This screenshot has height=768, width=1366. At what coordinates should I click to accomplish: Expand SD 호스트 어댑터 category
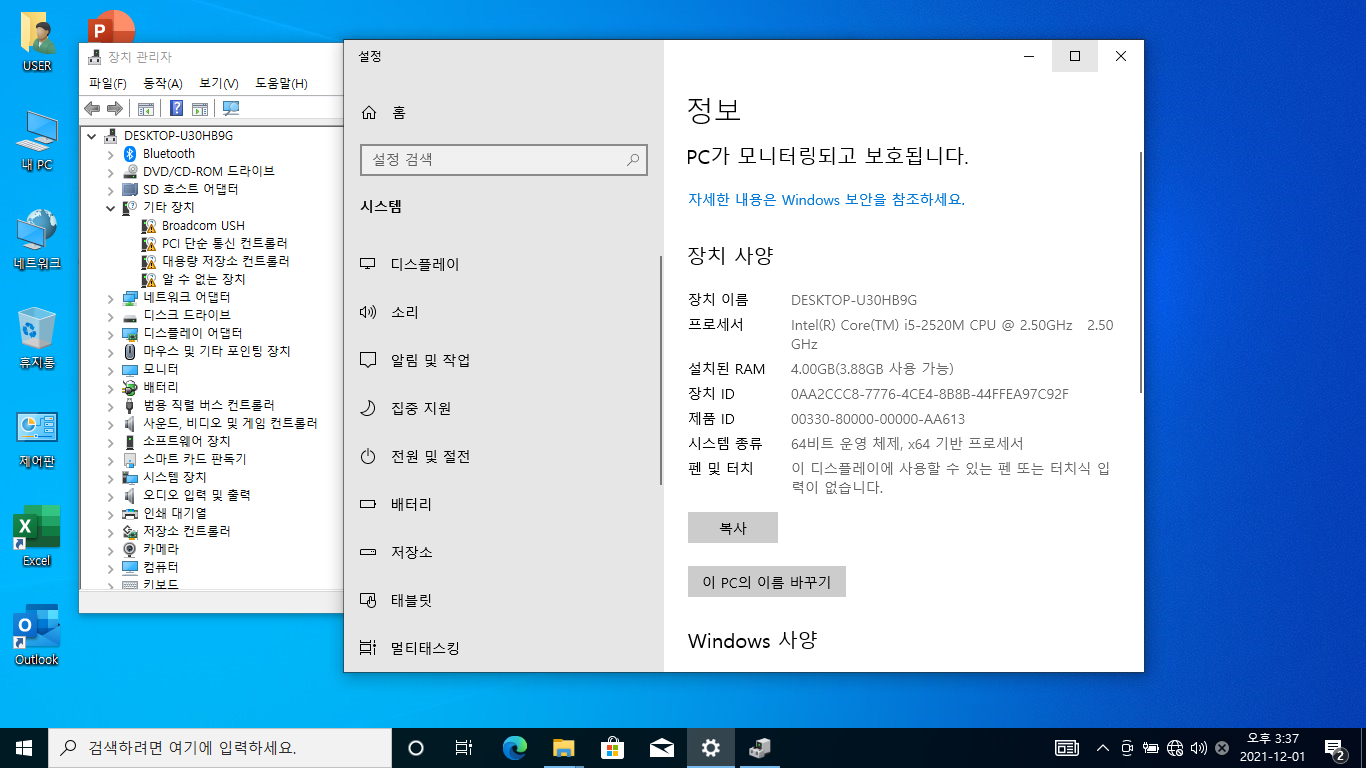(x=111, y=189)
